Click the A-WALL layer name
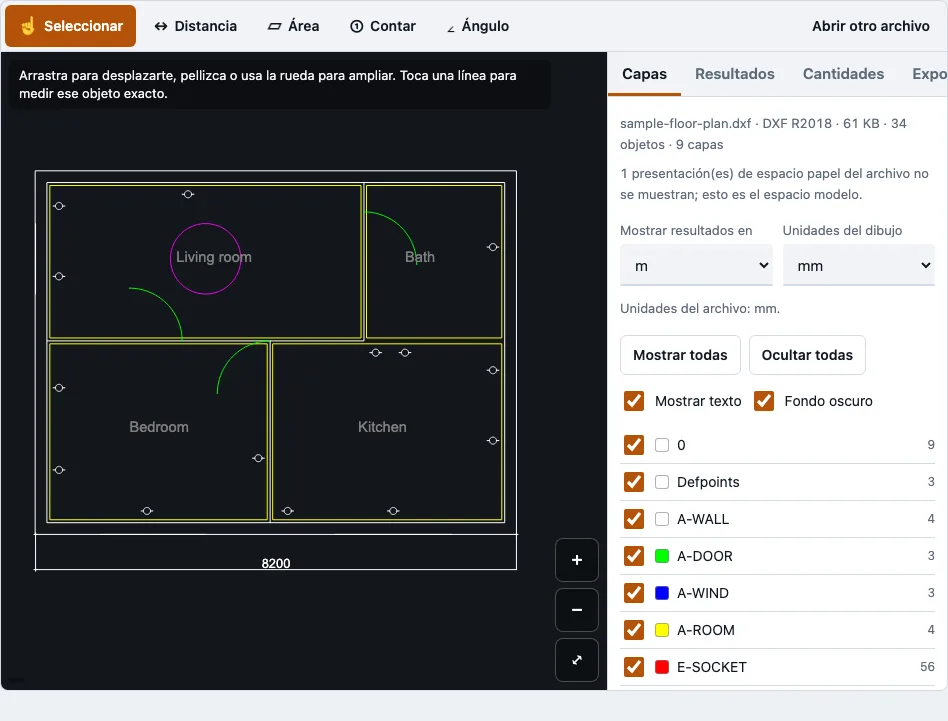Viewport: 948px width, 721px height. [703, 519]
